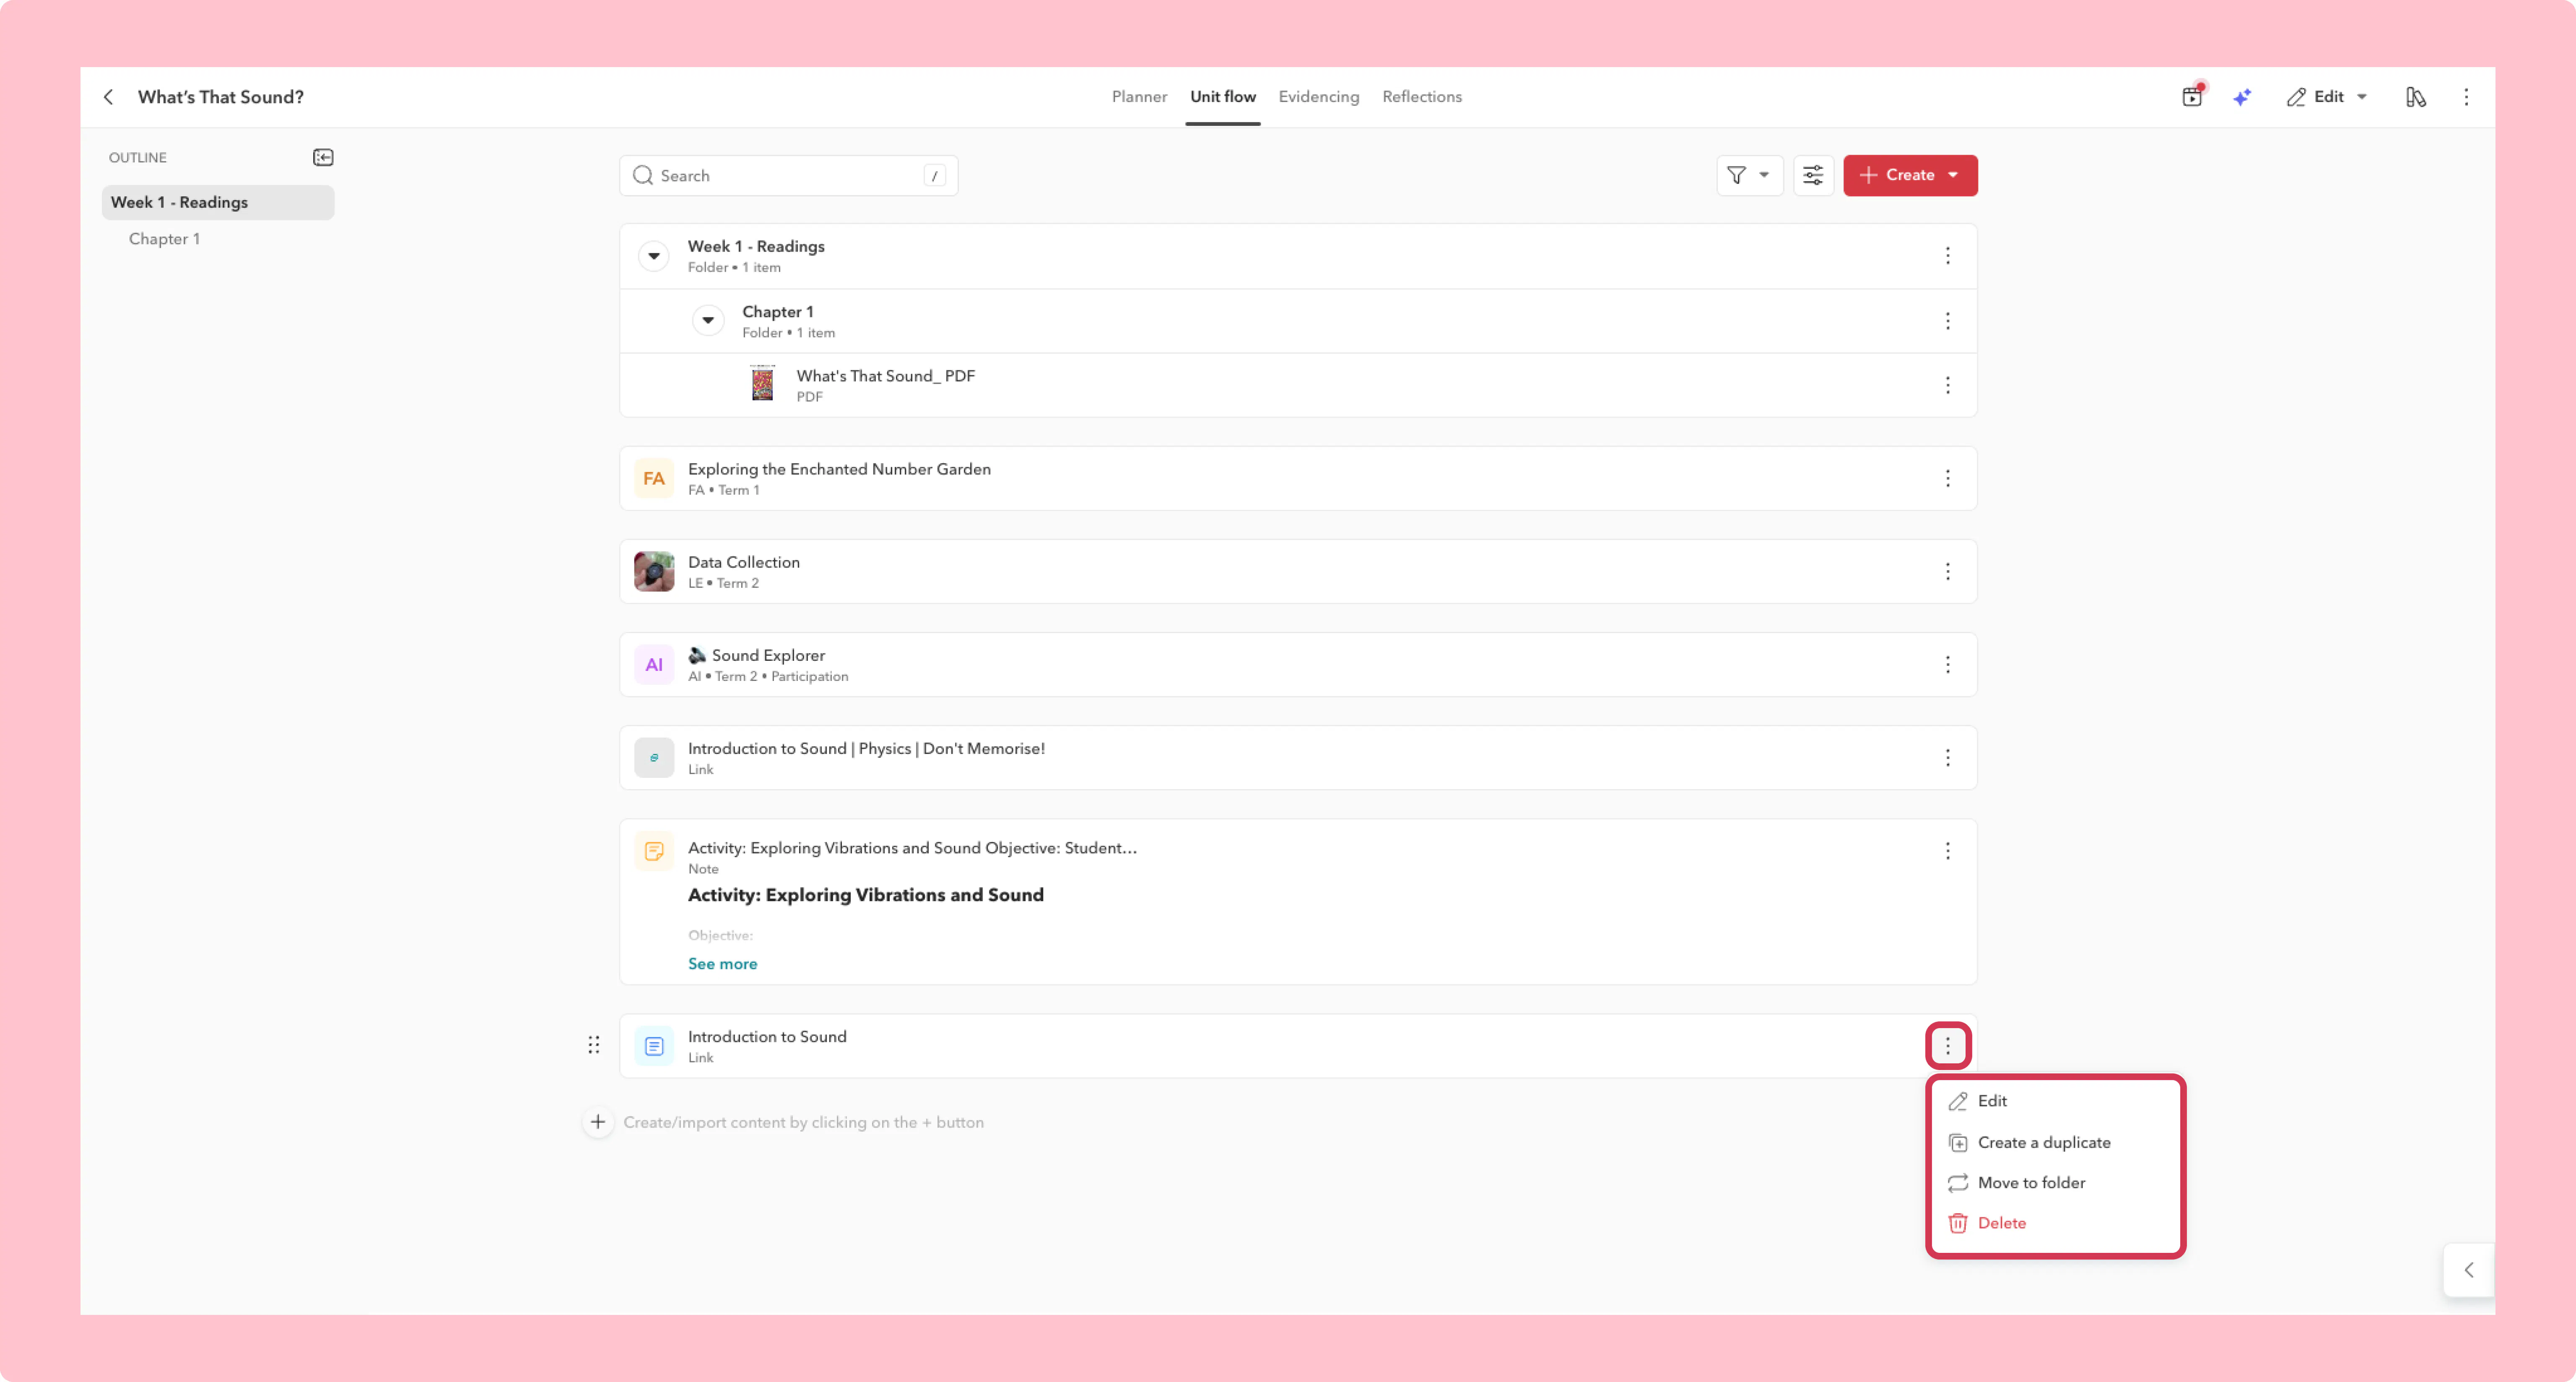The width and height of the screenshot is (2576, 1382).
Task: Open more options for Chapter 1 folder
Action: (1947, 321)
